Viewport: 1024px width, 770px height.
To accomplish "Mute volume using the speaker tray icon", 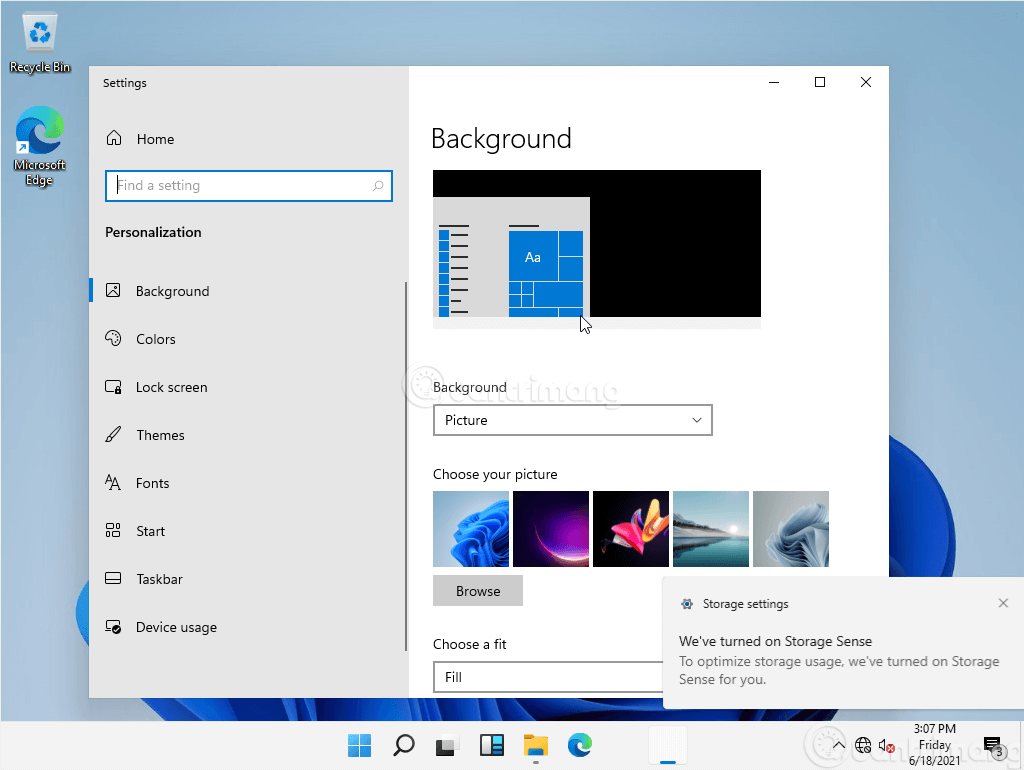I will (x=886, y=745).
